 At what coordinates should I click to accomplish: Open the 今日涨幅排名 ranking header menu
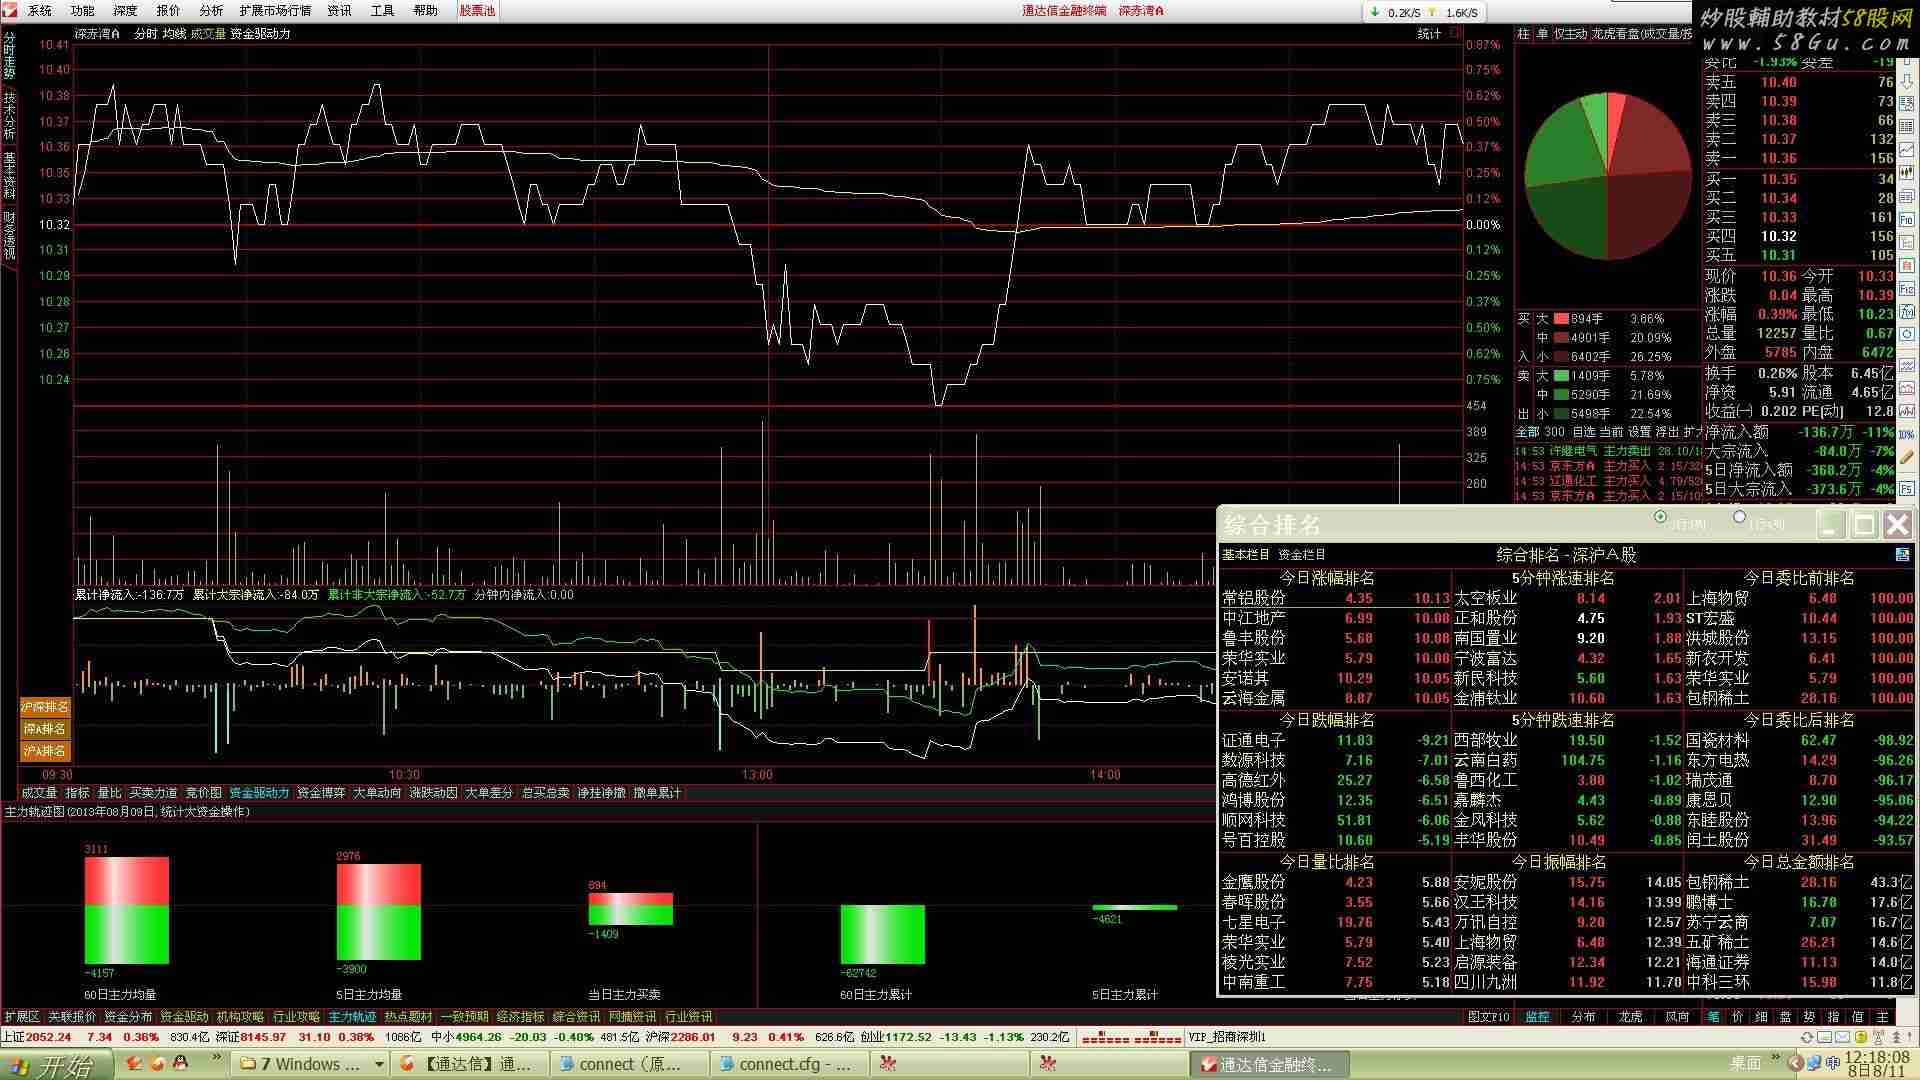(1327, 578)
